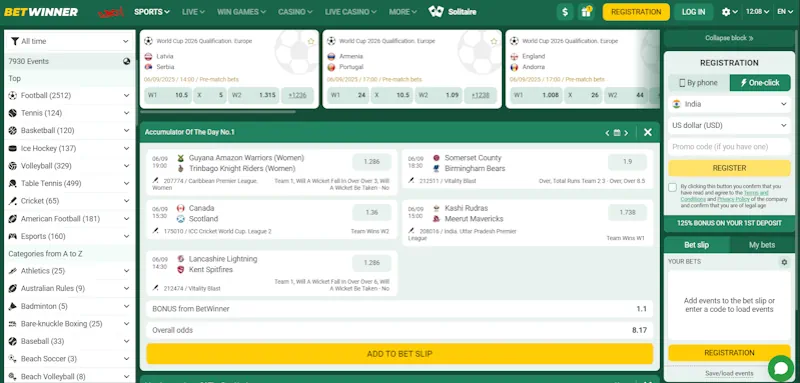Select the Ice Hockey sport icon
The height and width of the screenshot is (383, 800).
12,148
